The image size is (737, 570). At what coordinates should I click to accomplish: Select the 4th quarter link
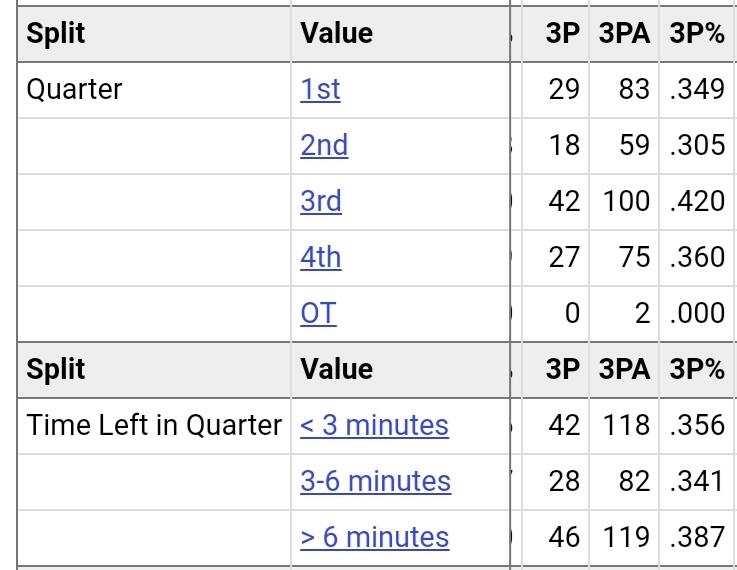point(321,257)
